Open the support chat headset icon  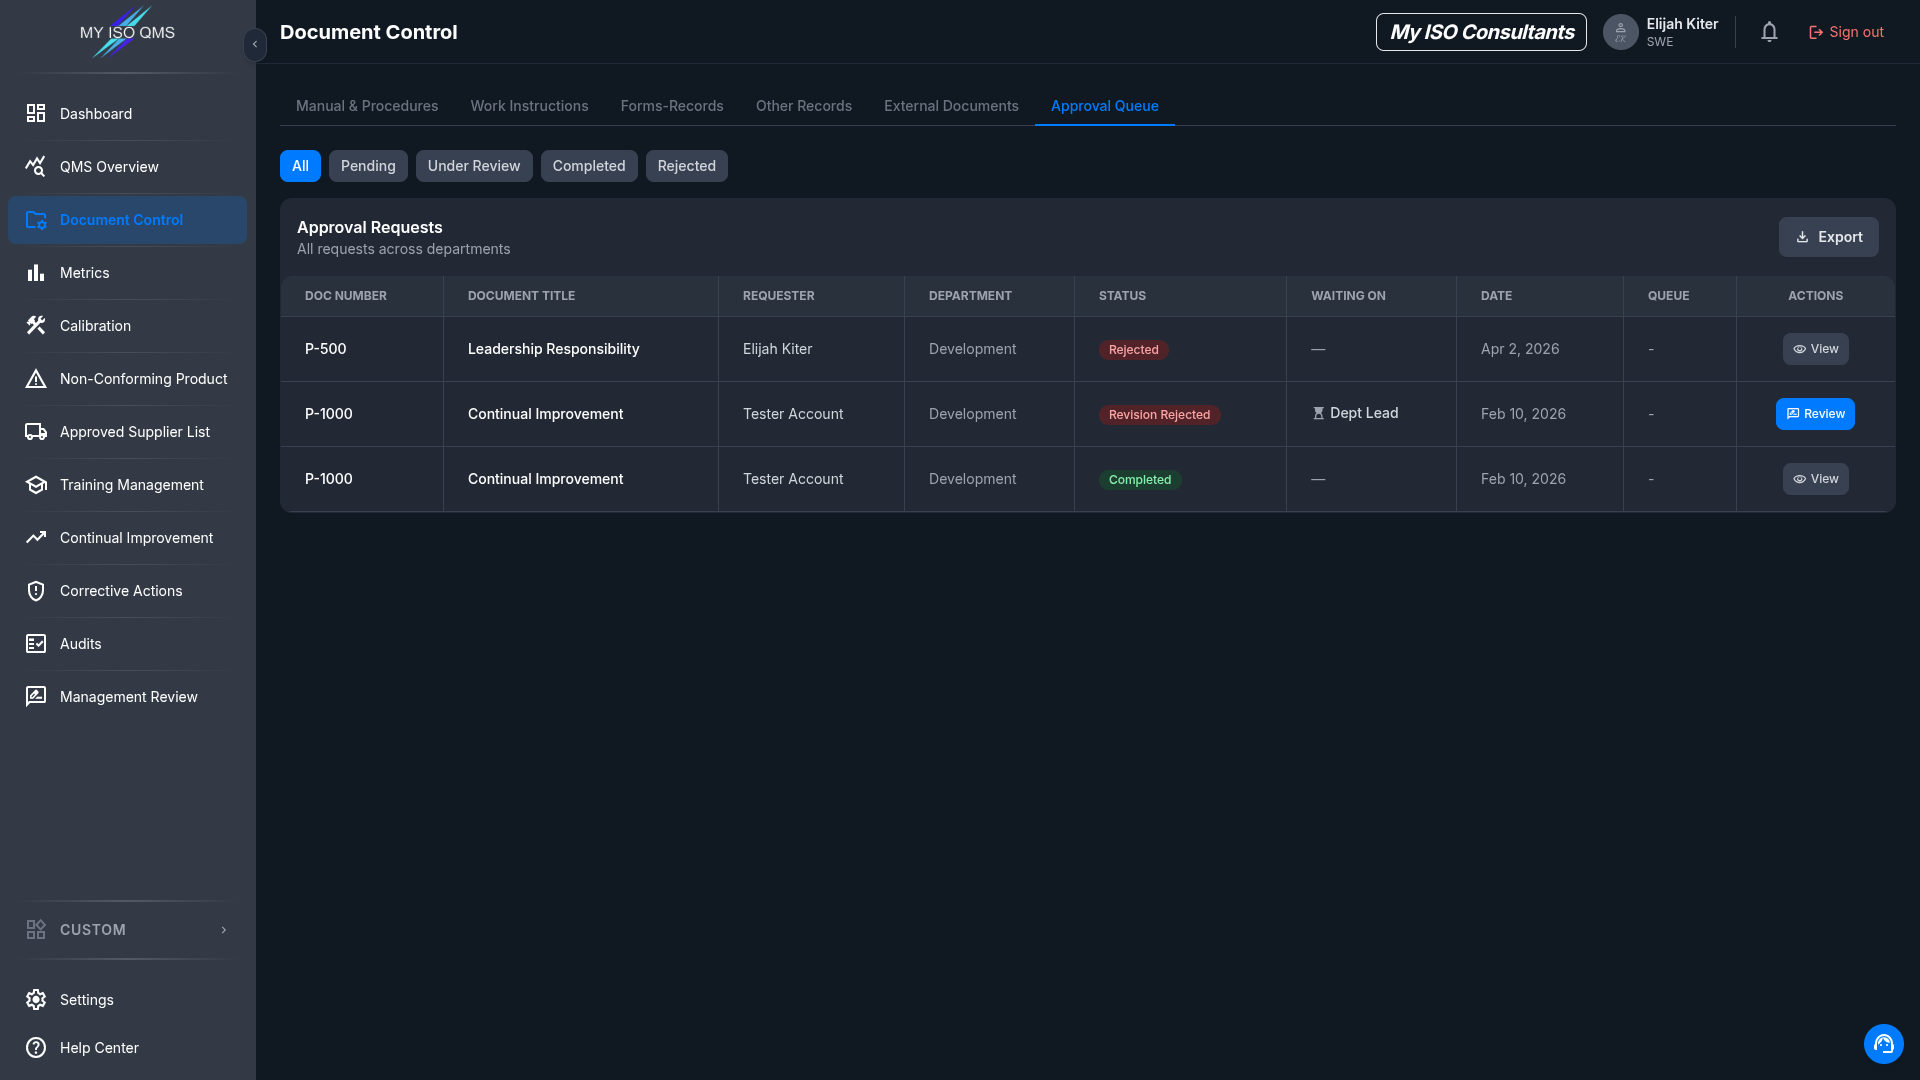click(1883, 1044)
